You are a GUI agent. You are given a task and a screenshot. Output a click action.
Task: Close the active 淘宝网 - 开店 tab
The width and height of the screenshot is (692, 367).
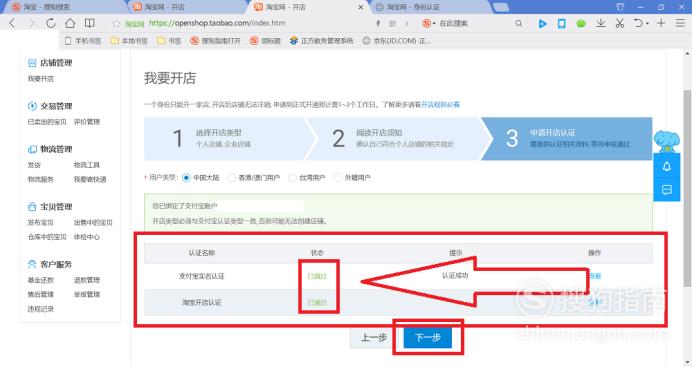[361, 7]
